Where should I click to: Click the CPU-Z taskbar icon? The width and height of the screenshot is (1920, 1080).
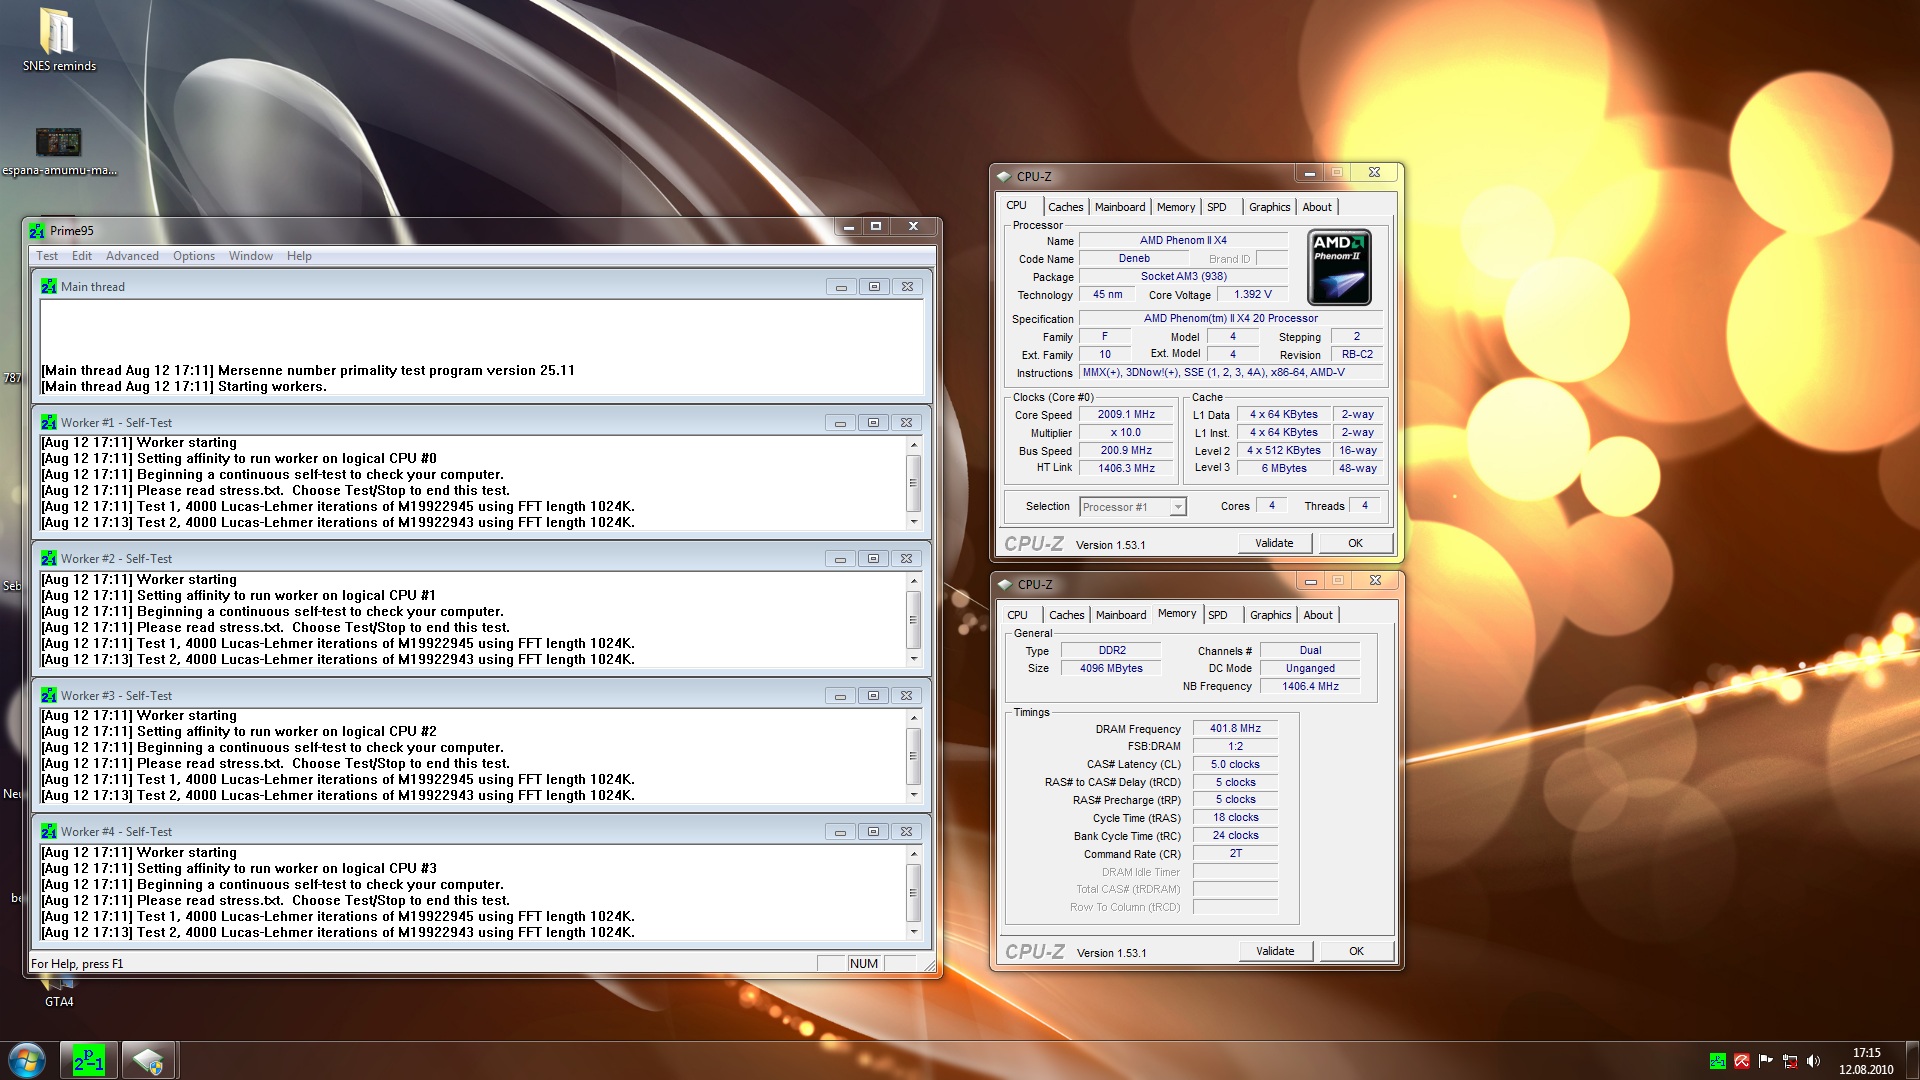click(149, 1060)
